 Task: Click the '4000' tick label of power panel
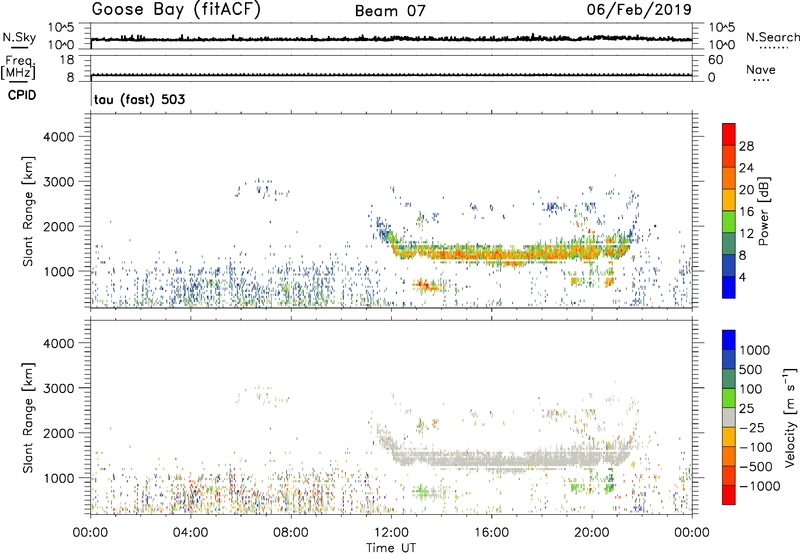pyautogui.click(x=59, y=137)
